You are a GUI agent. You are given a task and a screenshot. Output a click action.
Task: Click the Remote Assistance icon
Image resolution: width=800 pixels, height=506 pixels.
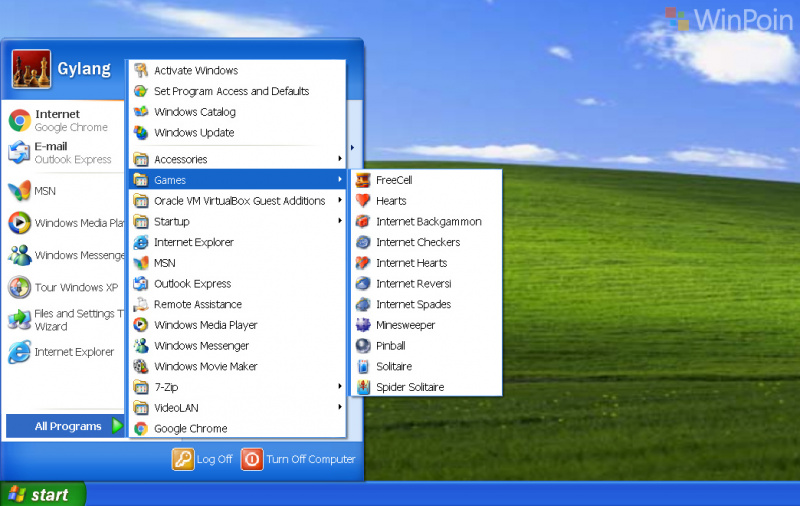[141, 305]
